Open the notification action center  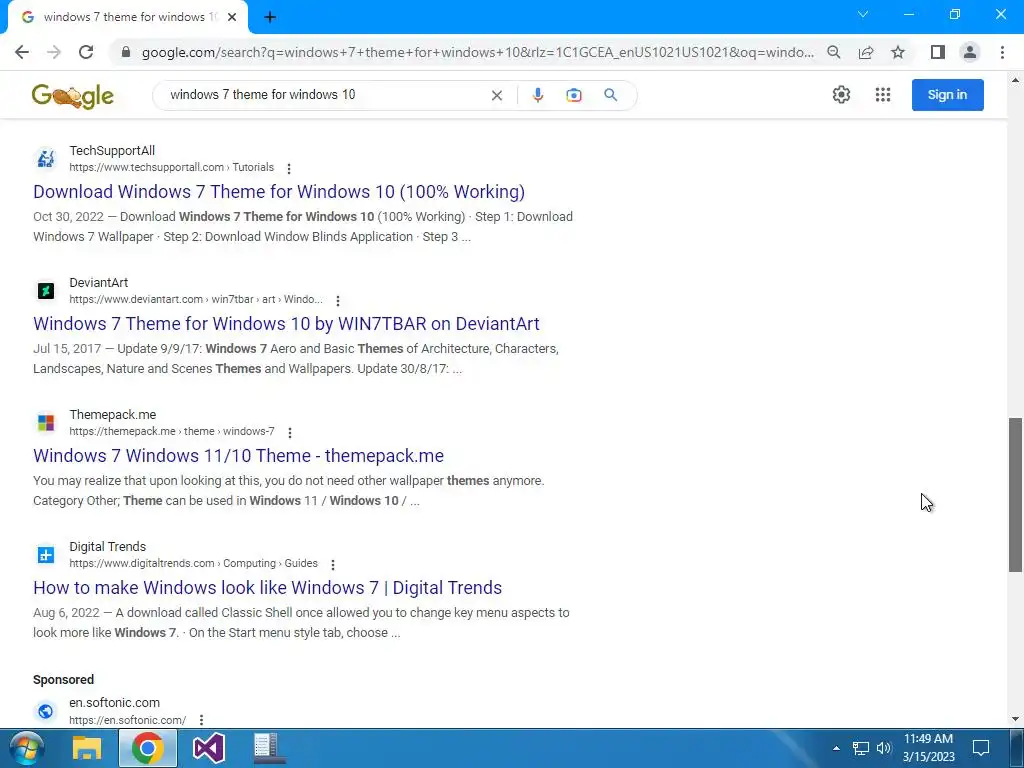980,748
